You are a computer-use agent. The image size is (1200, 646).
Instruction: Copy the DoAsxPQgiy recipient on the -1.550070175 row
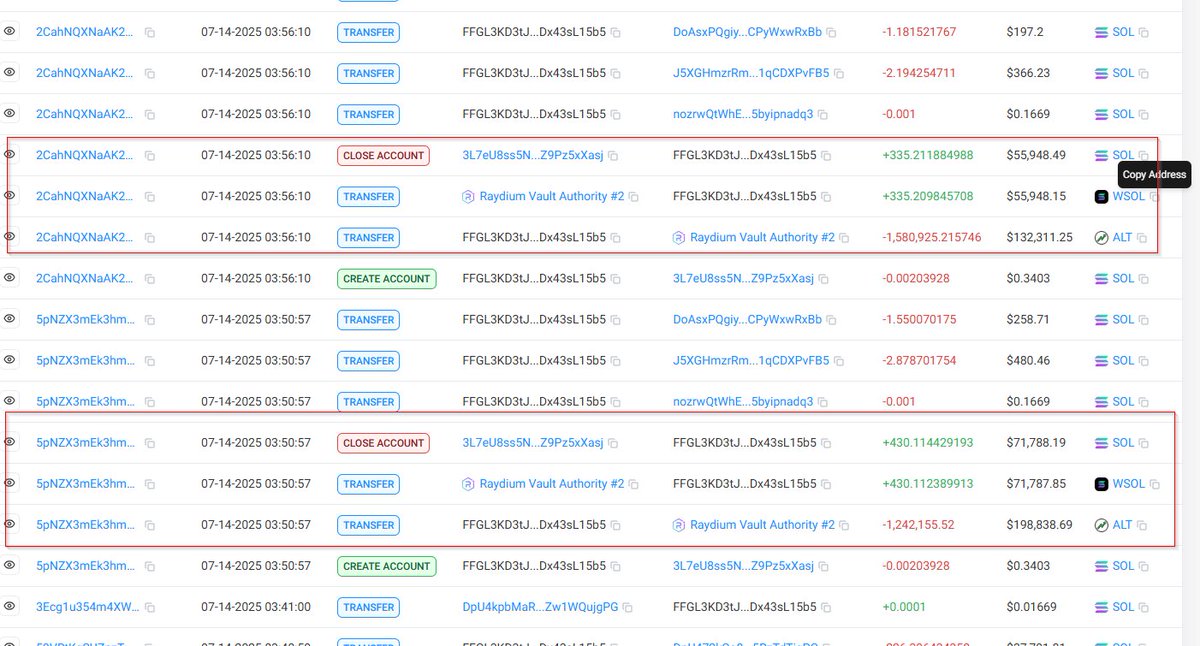[x=832, y=320]
